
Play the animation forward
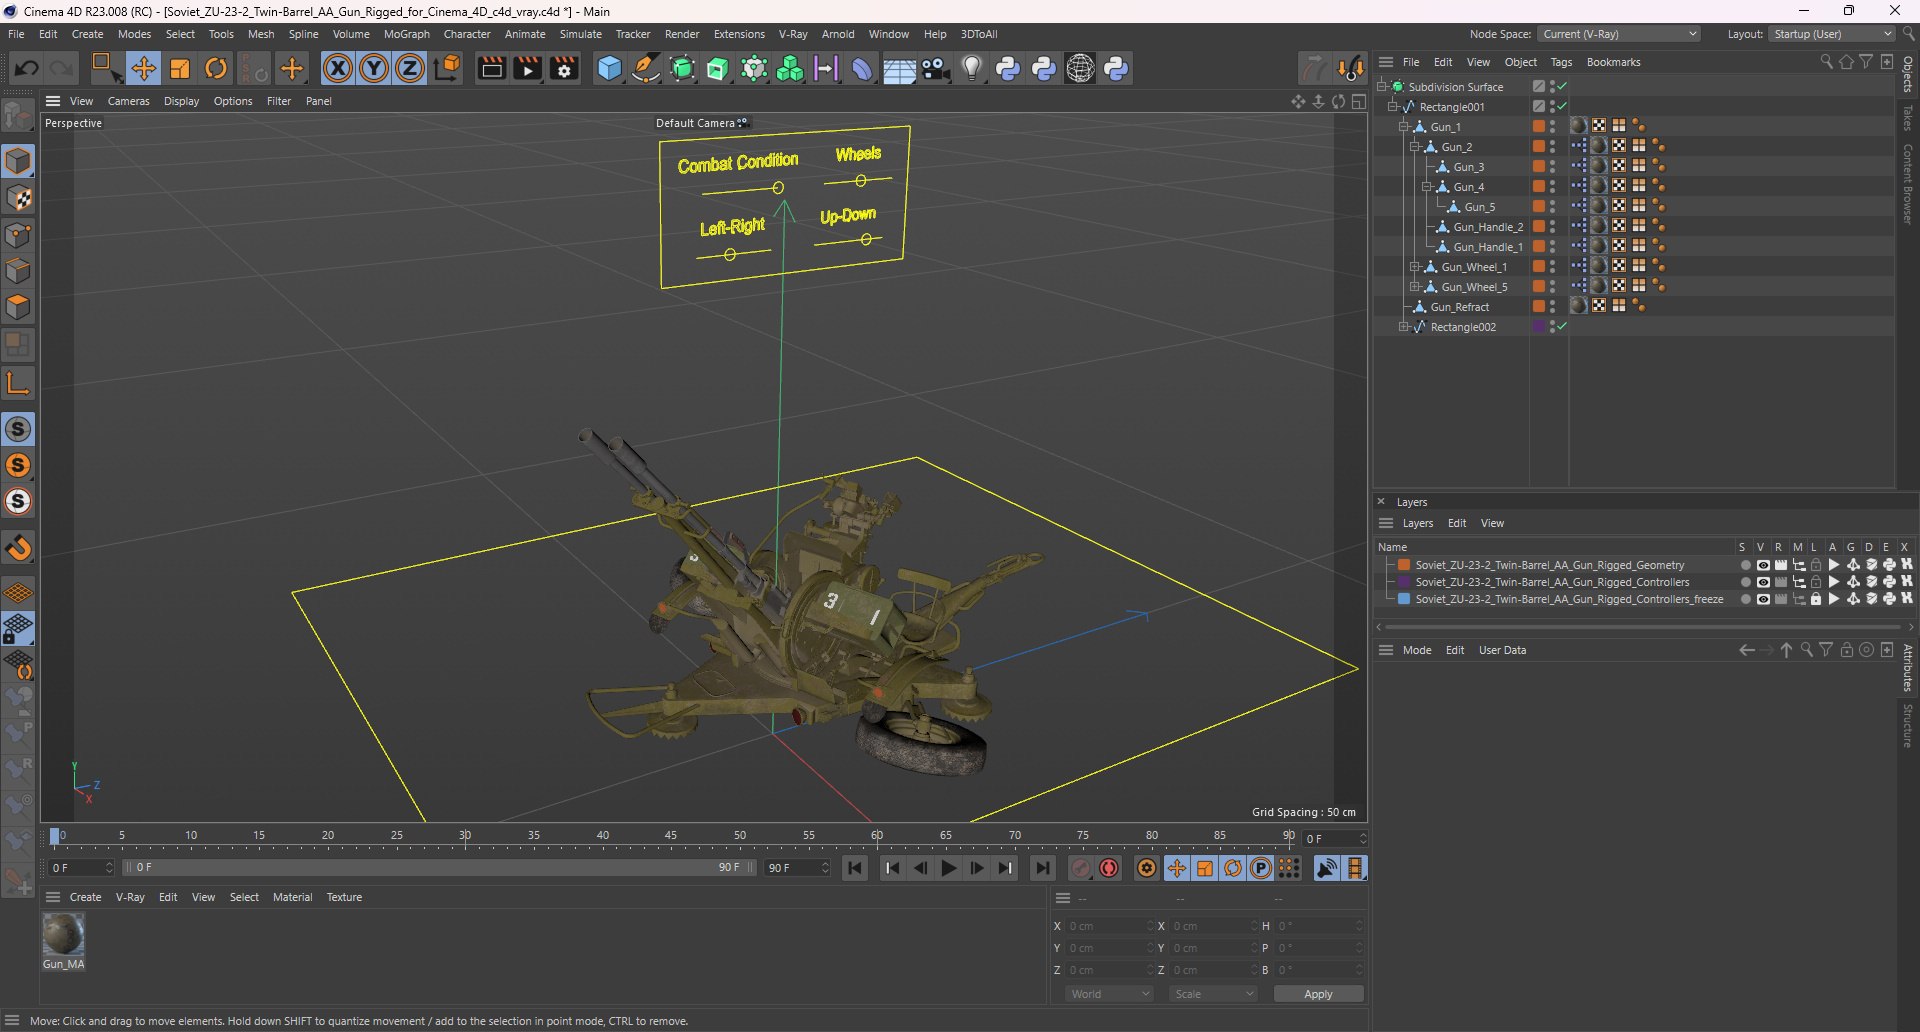point(949,868)
